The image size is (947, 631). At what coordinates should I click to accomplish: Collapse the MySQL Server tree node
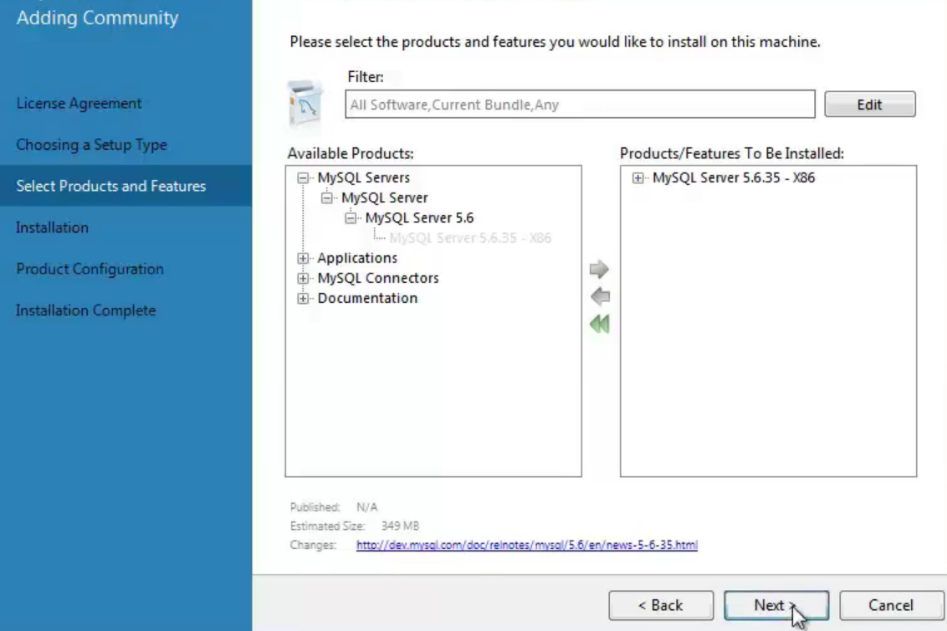pyautogui.click(x=327, y=197)
